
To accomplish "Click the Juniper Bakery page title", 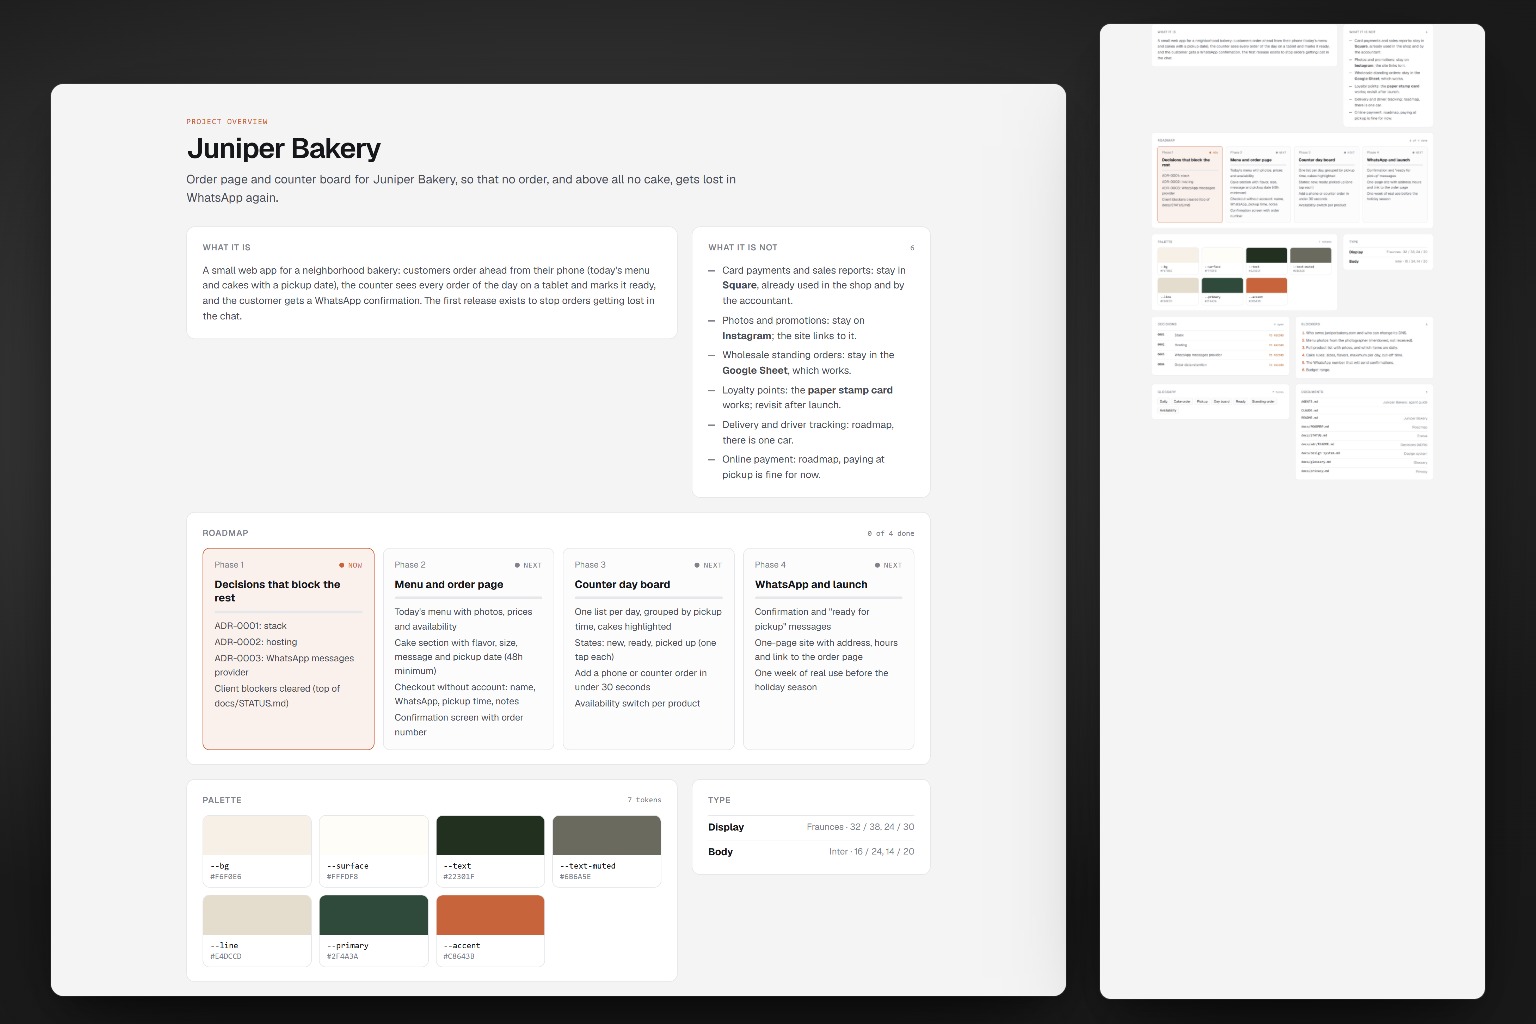I will pyautogui.click(x=284, y=149).
